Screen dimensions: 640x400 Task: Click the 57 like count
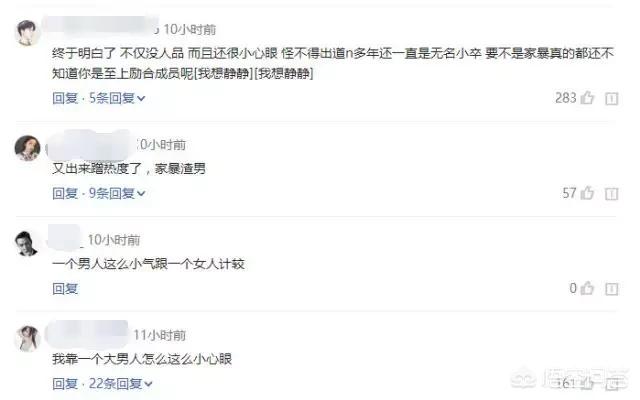(569, 193)
